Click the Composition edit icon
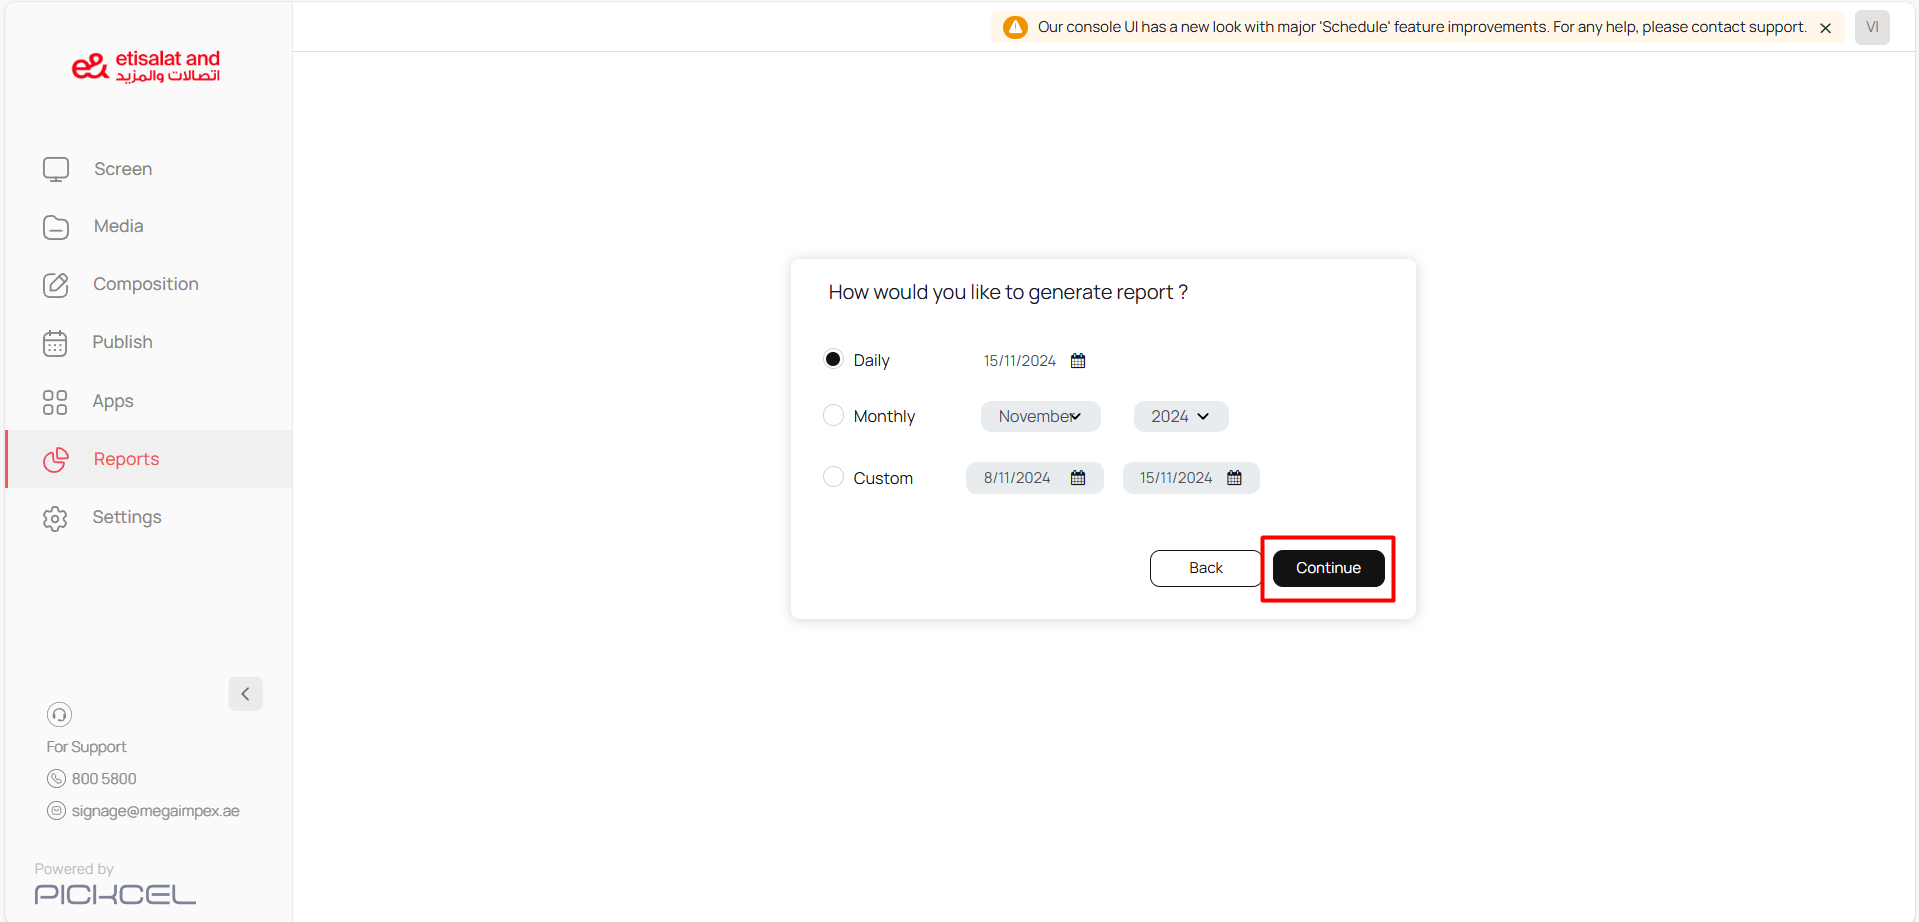 click(x=56, y=285)
